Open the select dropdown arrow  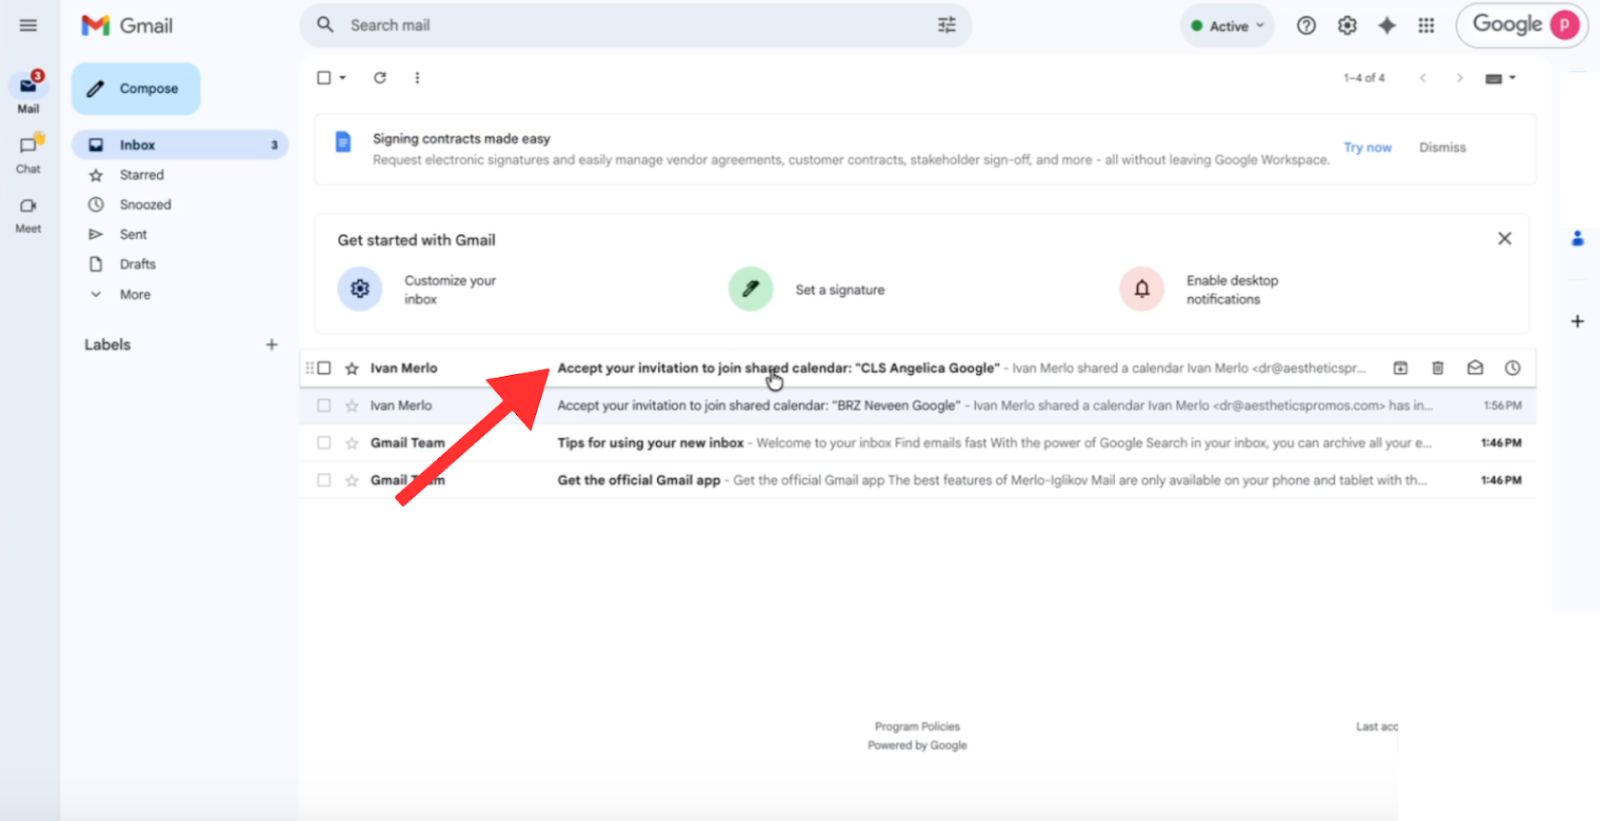(x=343, y=78)
